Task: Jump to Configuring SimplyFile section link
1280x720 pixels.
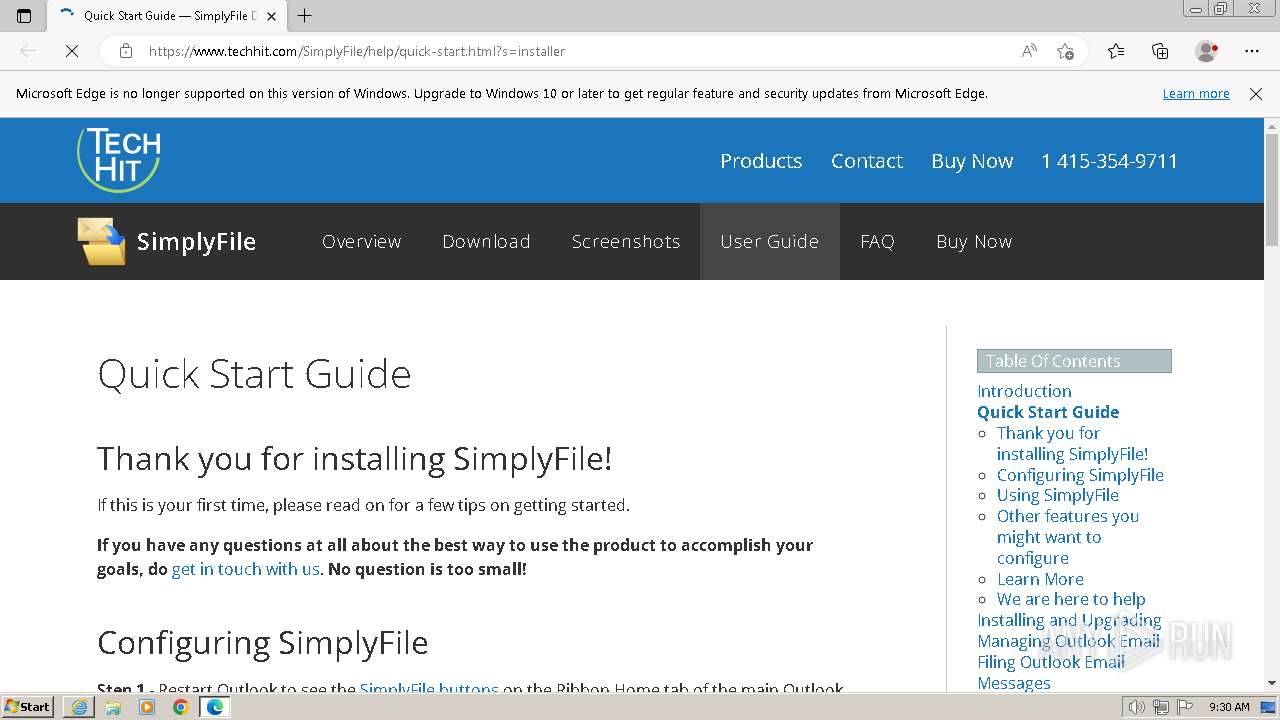Action: coord(1080,475)
